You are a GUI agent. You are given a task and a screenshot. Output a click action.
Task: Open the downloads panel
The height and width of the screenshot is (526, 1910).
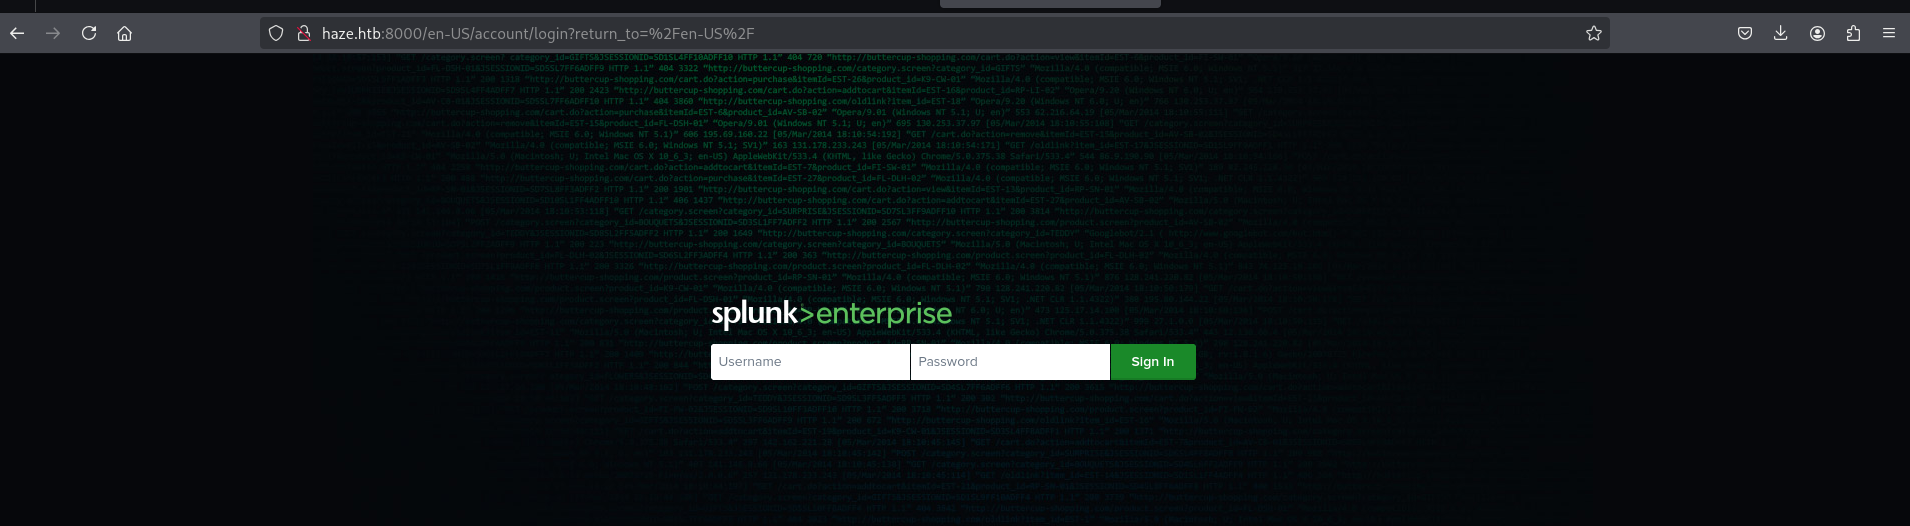point(1781,33)
